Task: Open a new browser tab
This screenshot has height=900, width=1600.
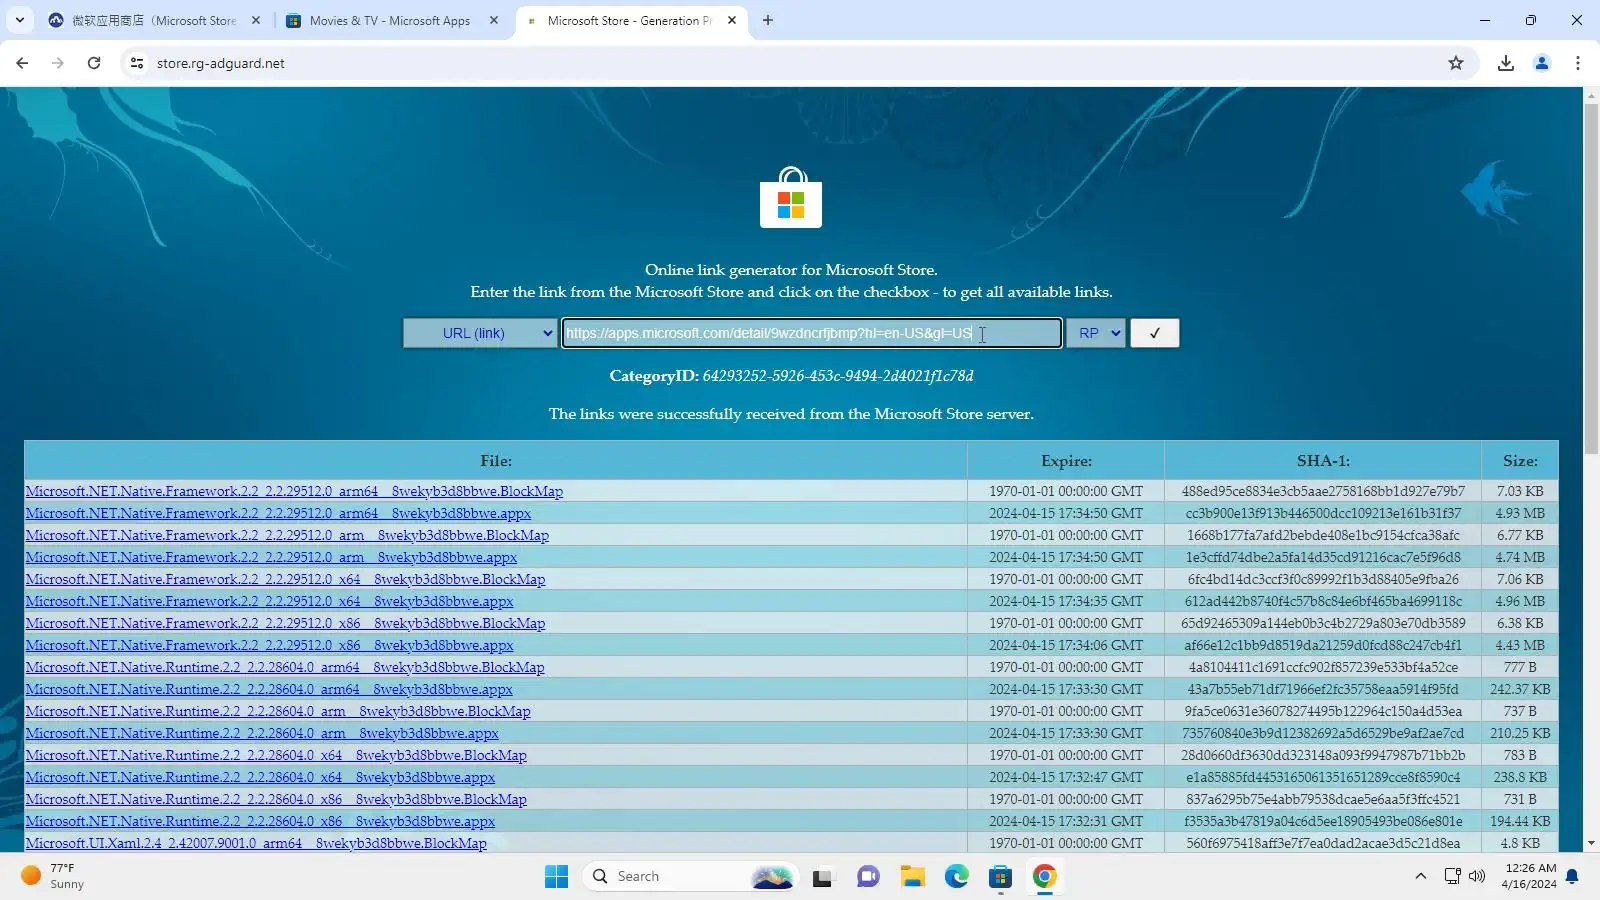Action: (x=768, y=20)
